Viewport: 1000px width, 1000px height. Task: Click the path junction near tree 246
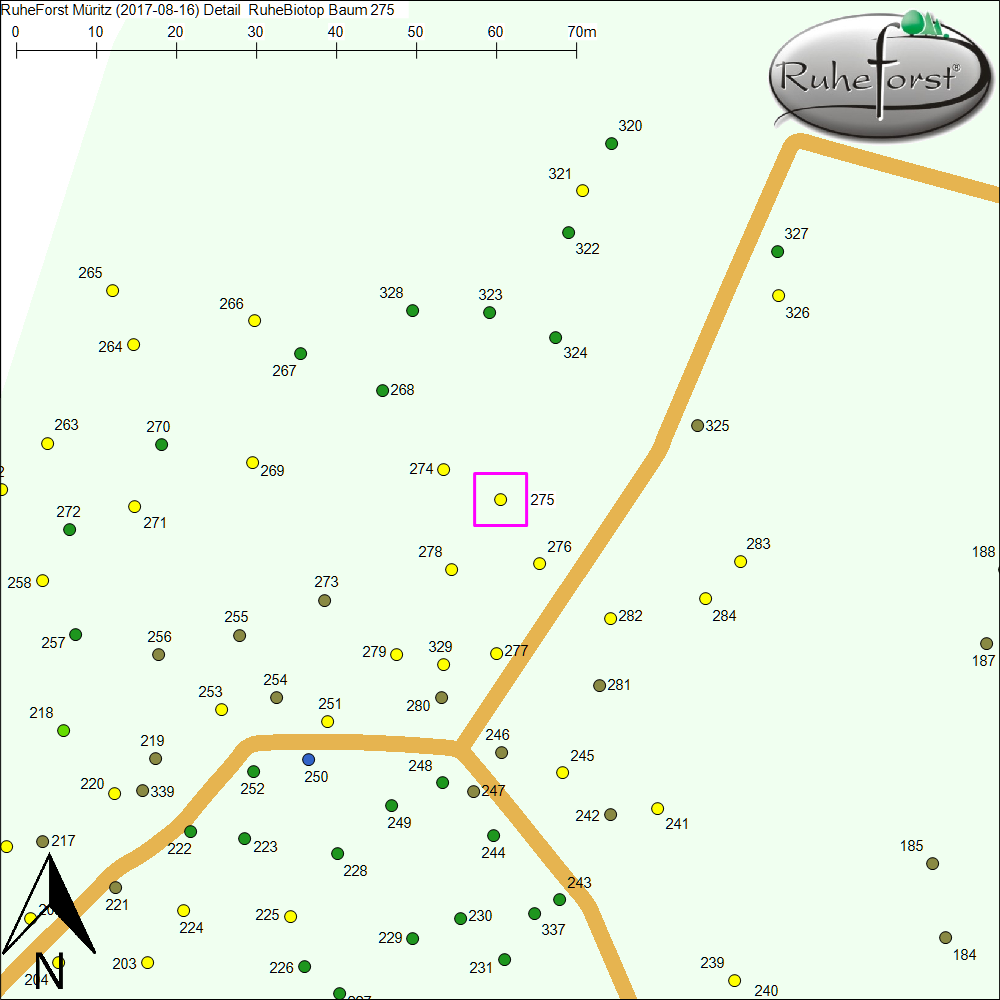pyautogui.click(x=458, y=747)
